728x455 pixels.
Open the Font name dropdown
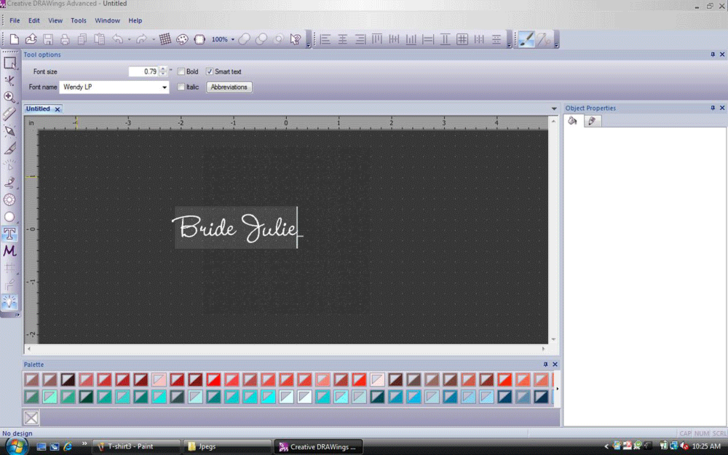(x=165, y=87)
